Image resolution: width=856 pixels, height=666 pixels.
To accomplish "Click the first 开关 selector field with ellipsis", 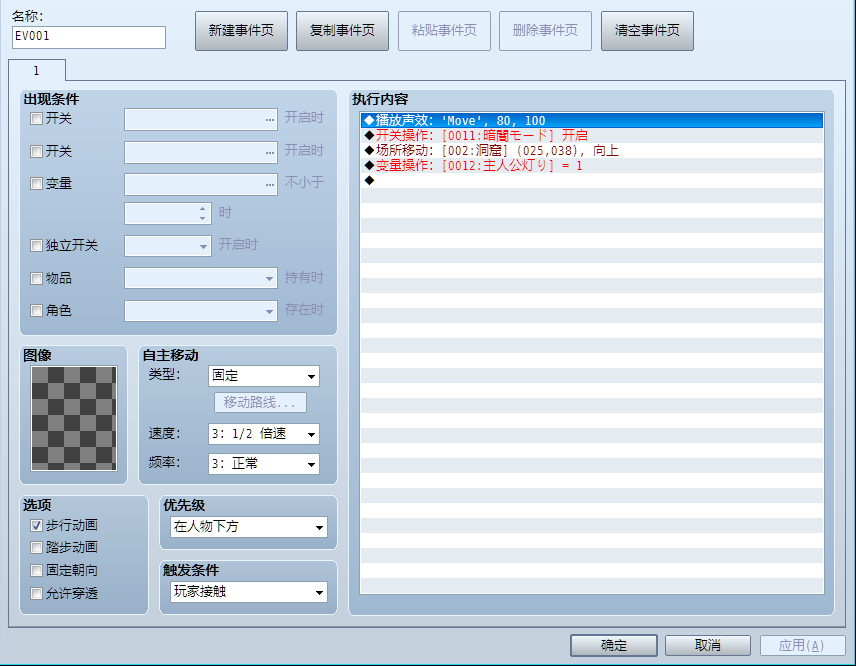I will point(201,120).
